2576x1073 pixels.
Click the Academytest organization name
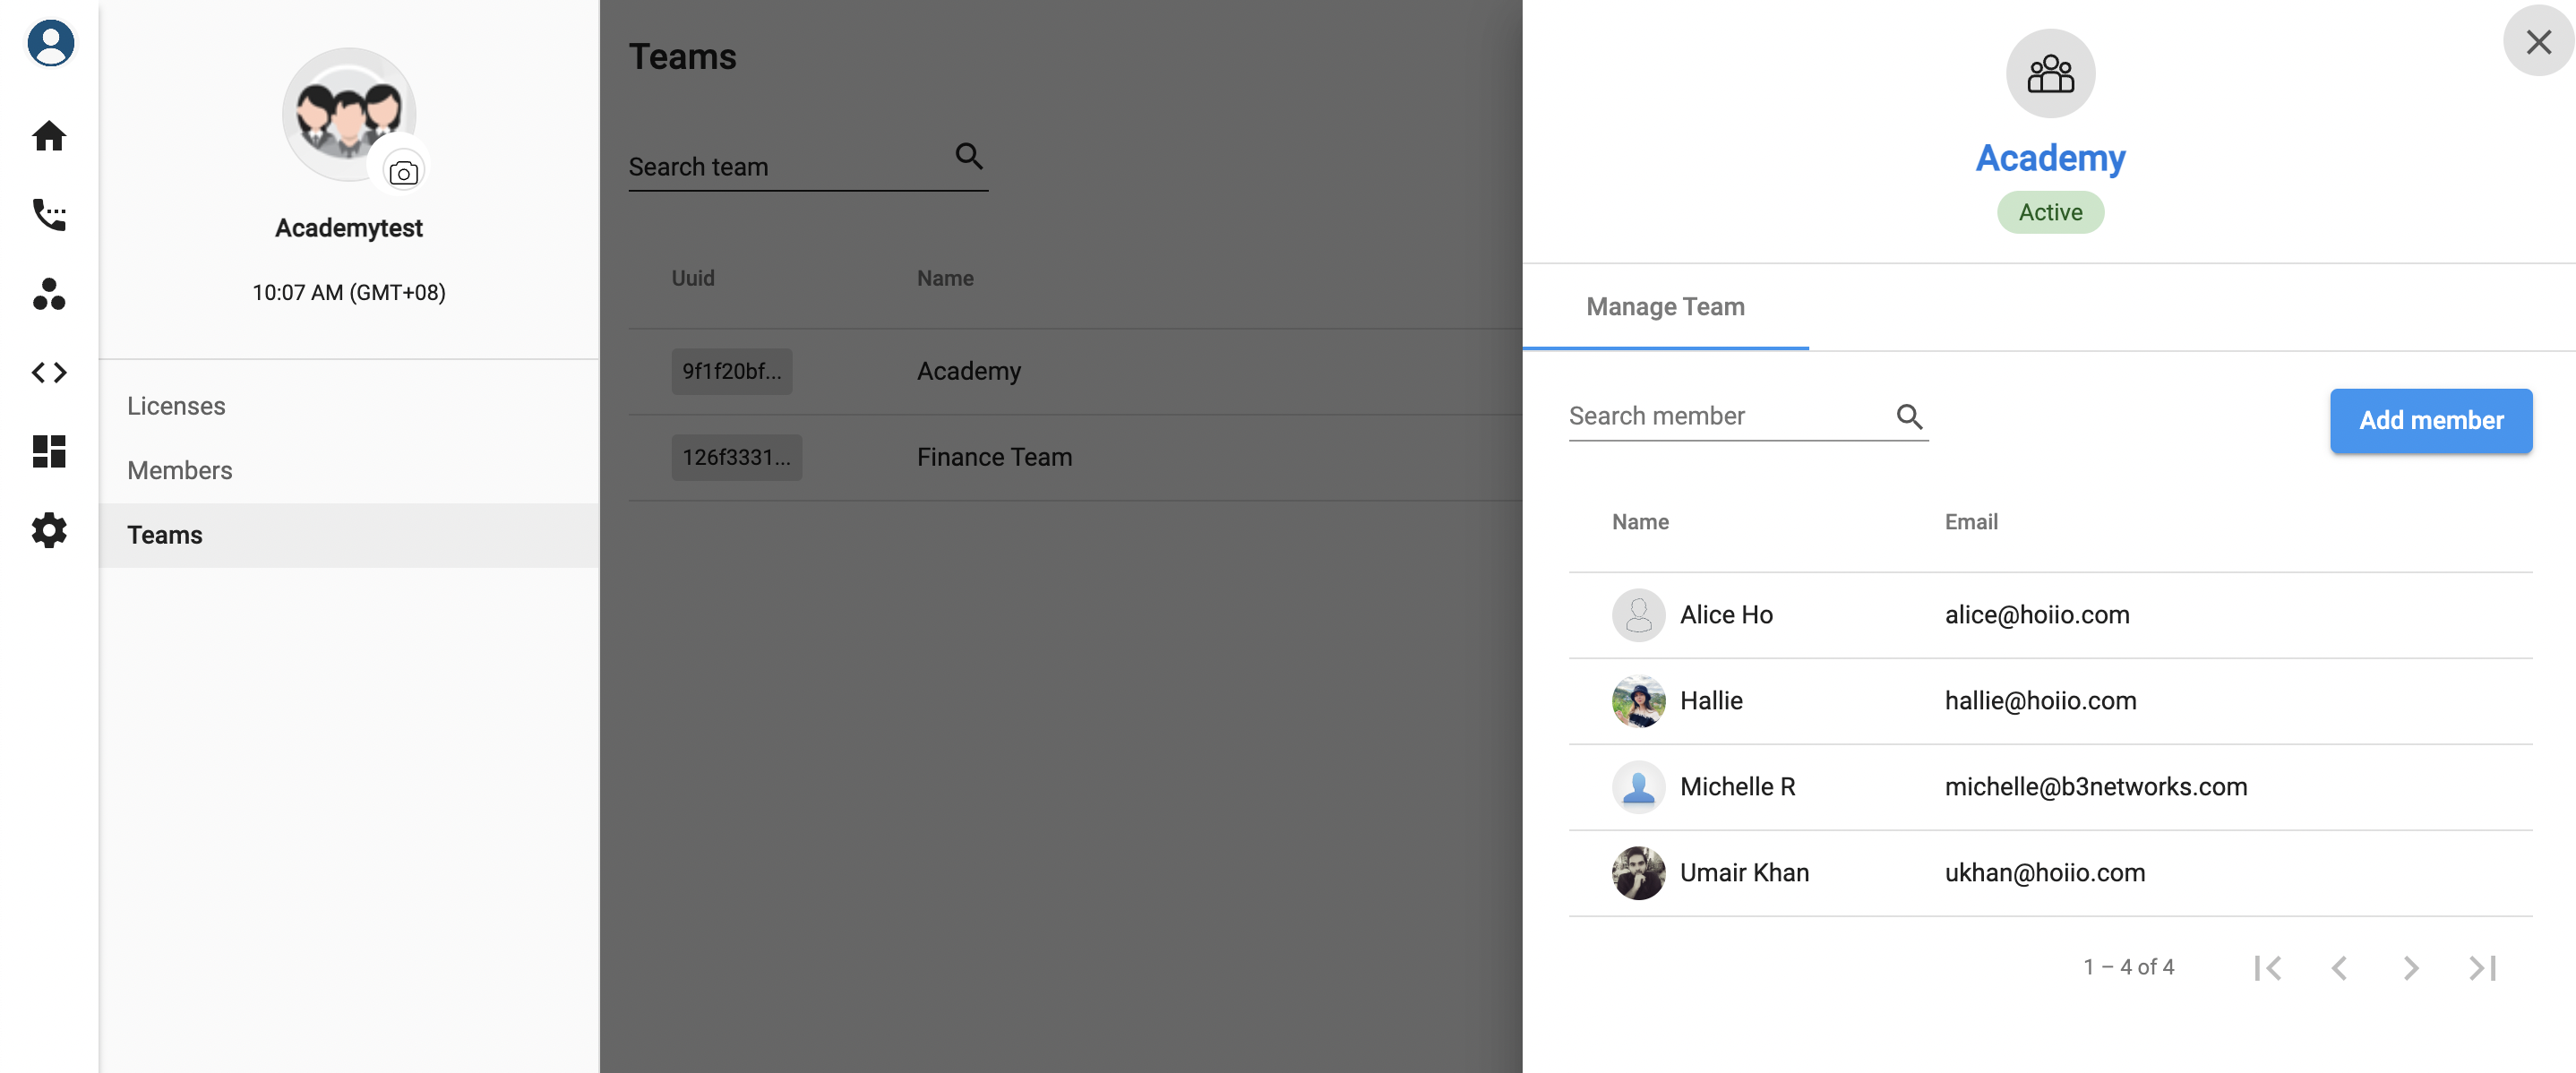click(349, 228)
